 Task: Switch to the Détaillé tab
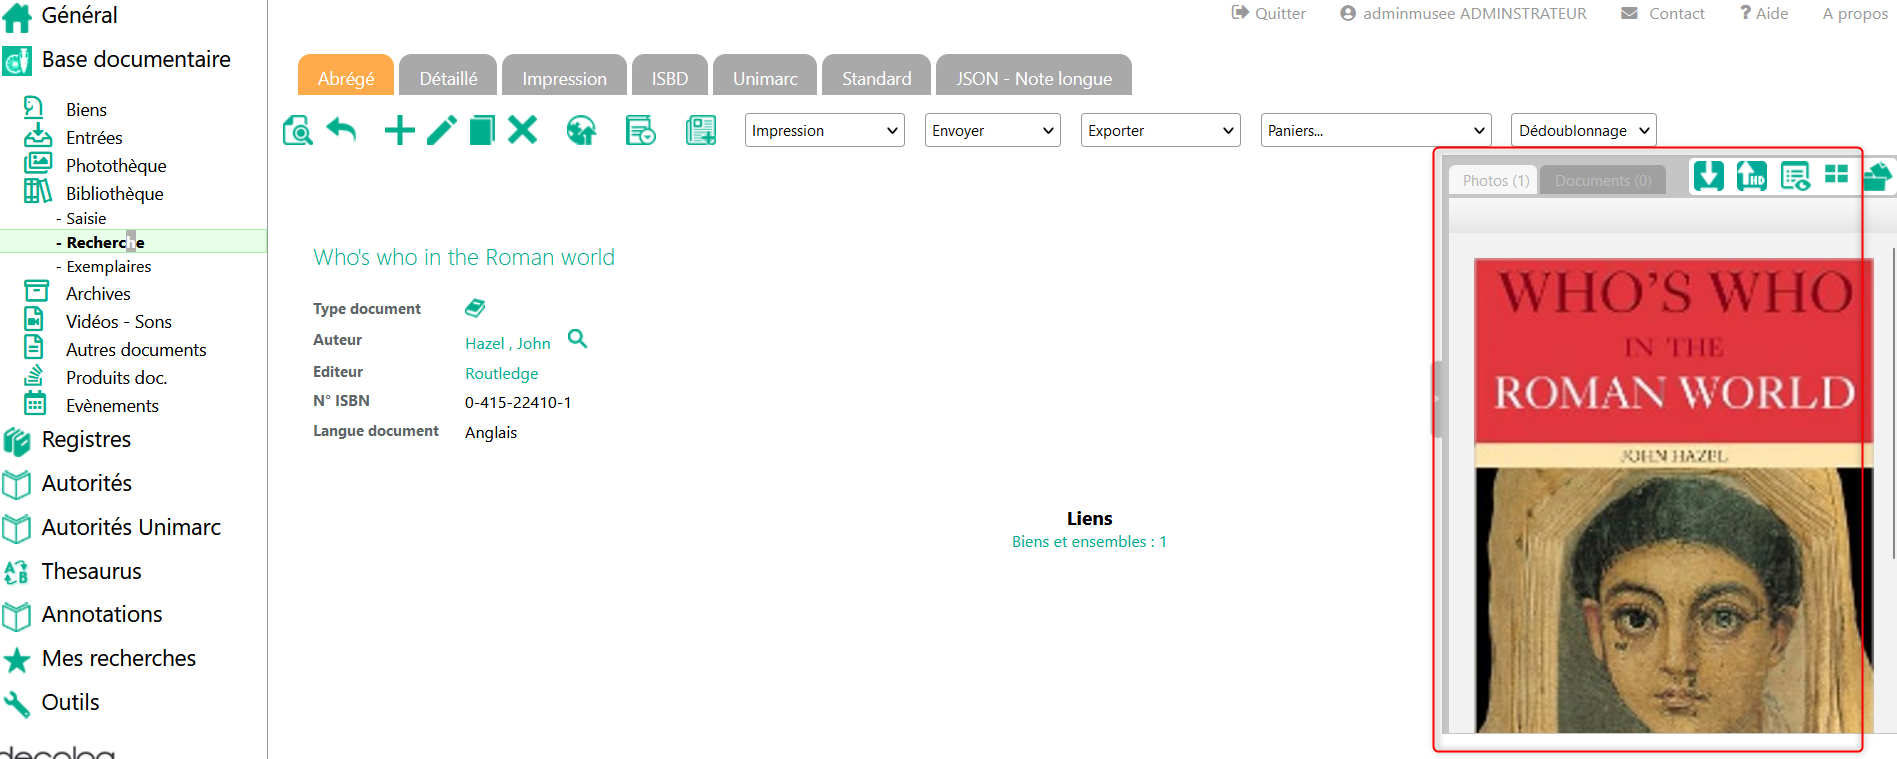(448, 75)
